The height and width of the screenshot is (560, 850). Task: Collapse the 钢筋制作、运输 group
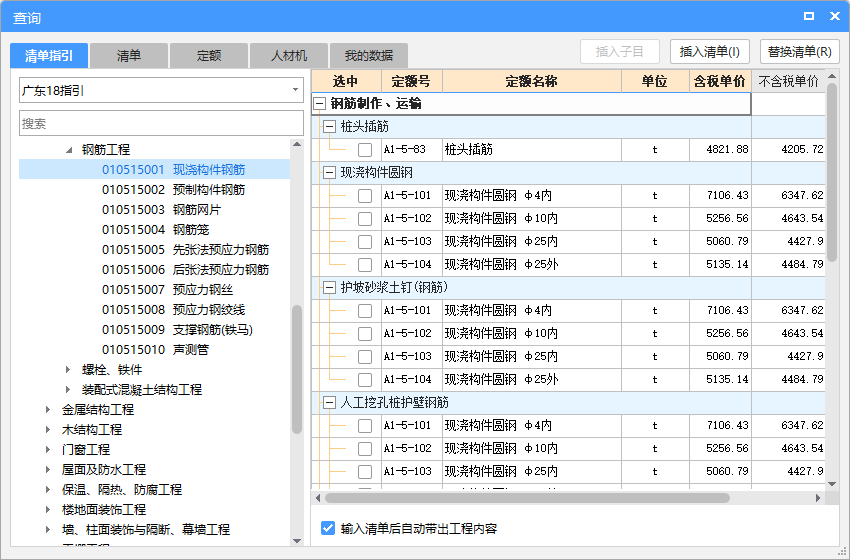(320, 104)
